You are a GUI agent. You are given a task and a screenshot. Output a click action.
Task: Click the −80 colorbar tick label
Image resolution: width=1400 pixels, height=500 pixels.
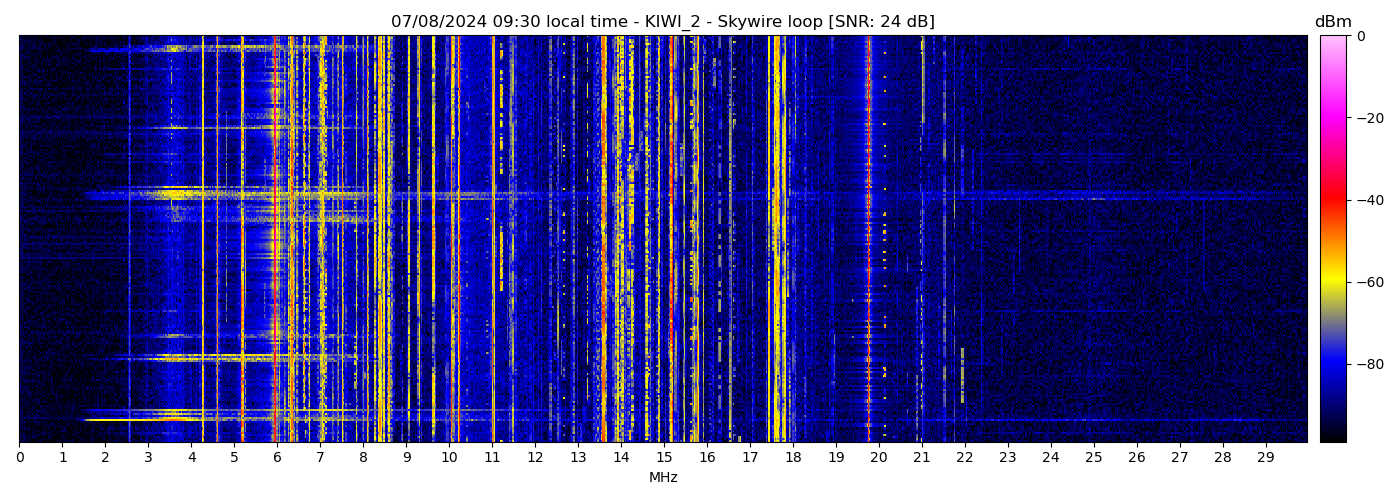1367,364
